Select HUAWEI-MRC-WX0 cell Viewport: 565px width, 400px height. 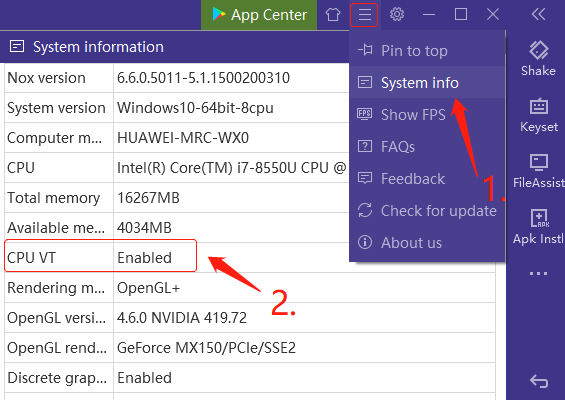tap(183, 138)
